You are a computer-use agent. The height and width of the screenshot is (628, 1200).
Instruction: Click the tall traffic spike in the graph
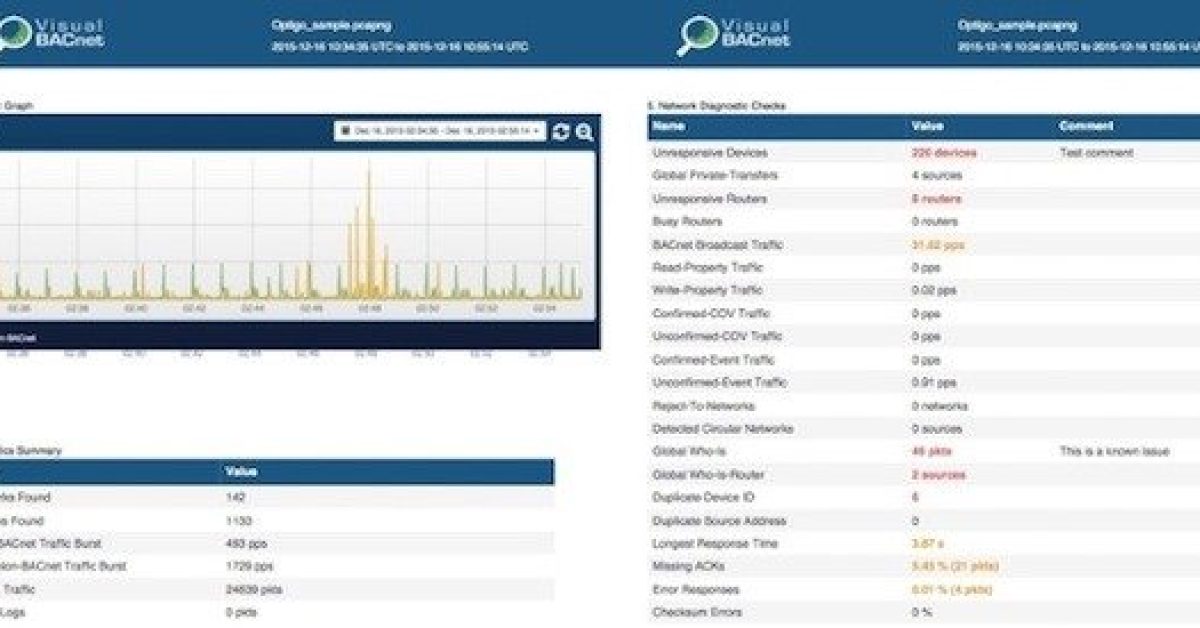pyautogui.click(x=368, y=233)
